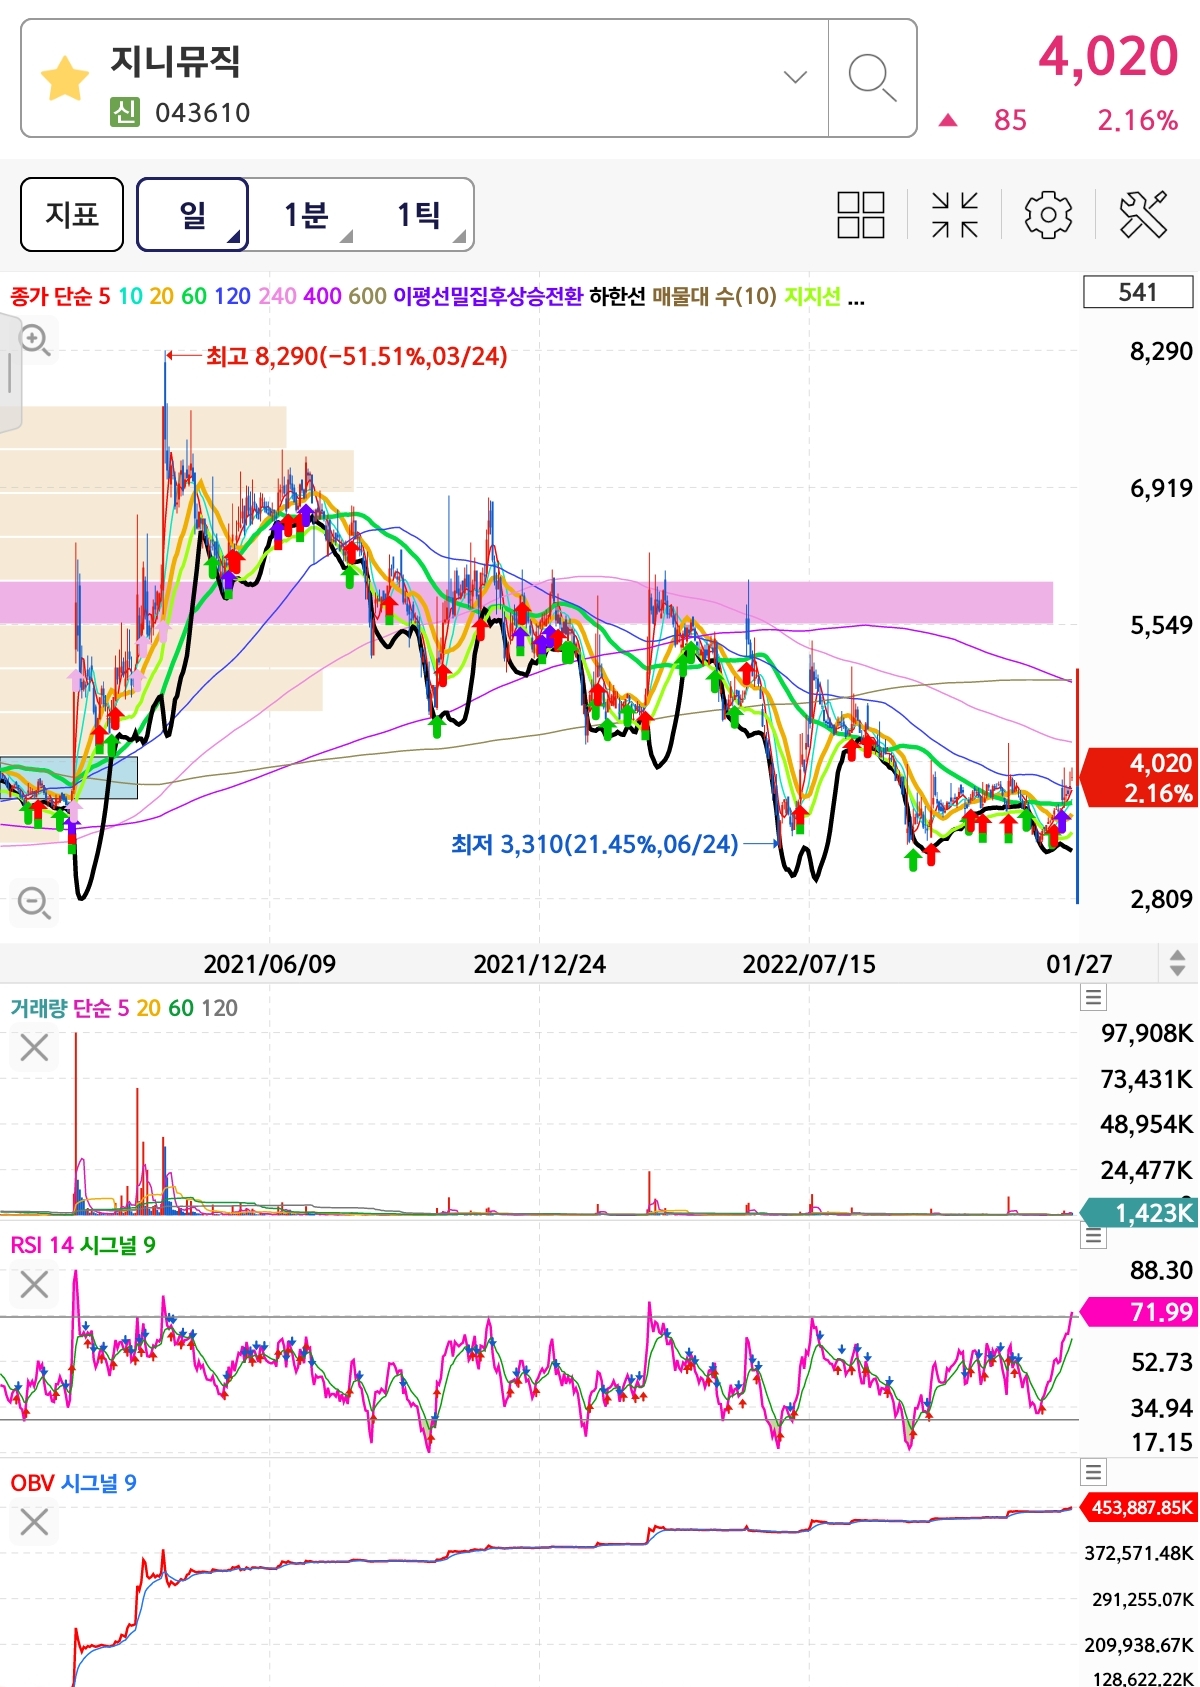The width and height of the screenshot is (1200, 1687).
Task: Open the left edge side panel handle
Action: tap(10, 372)
